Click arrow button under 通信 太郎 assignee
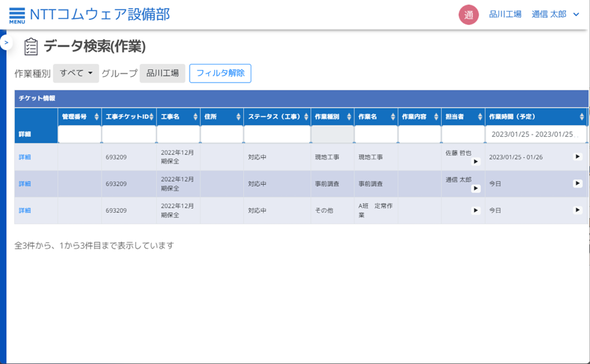 coord(476,188)
